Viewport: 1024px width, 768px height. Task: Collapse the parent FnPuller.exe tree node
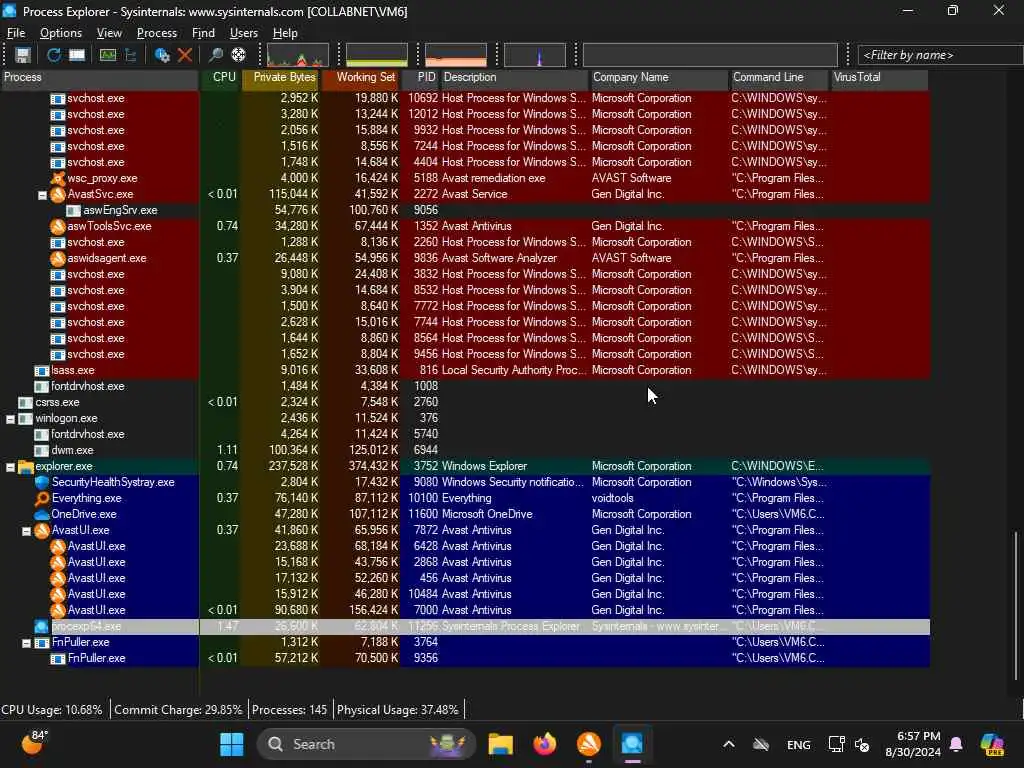[x=27, y=643]
